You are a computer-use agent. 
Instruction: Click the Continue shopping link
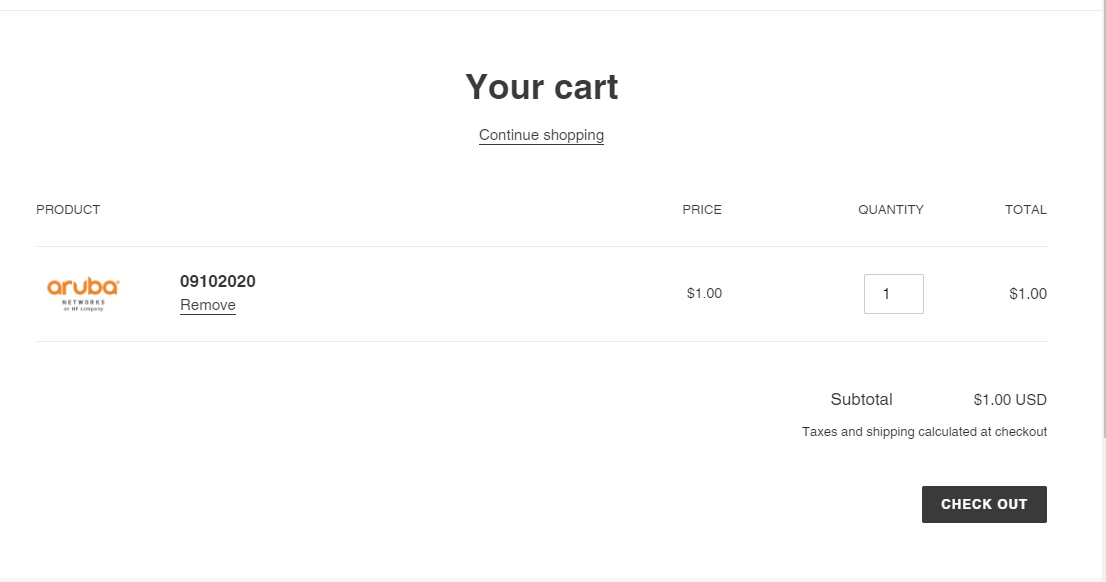tap(541, 135)
